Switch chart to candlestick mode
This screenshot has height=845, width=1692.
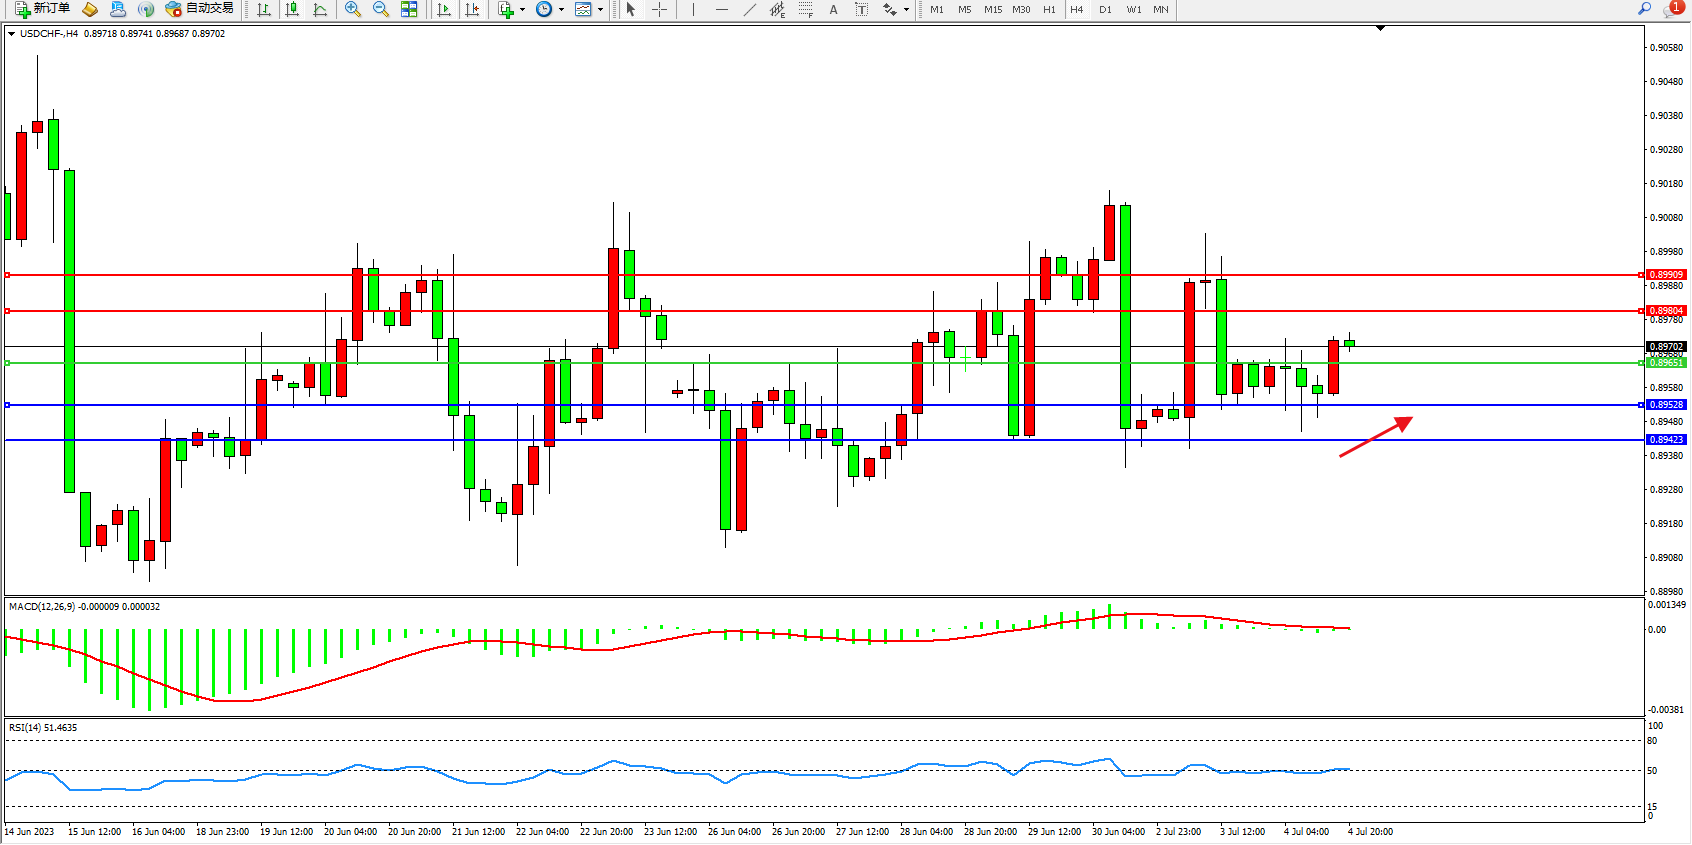[x=292, y=9]
